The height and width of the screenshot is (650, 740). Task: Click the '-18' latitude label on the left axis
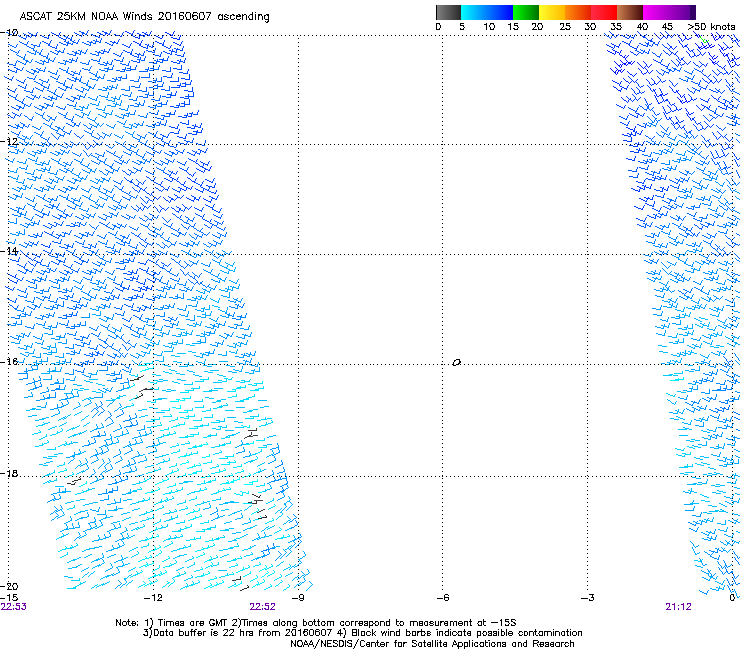click(9, 473)
